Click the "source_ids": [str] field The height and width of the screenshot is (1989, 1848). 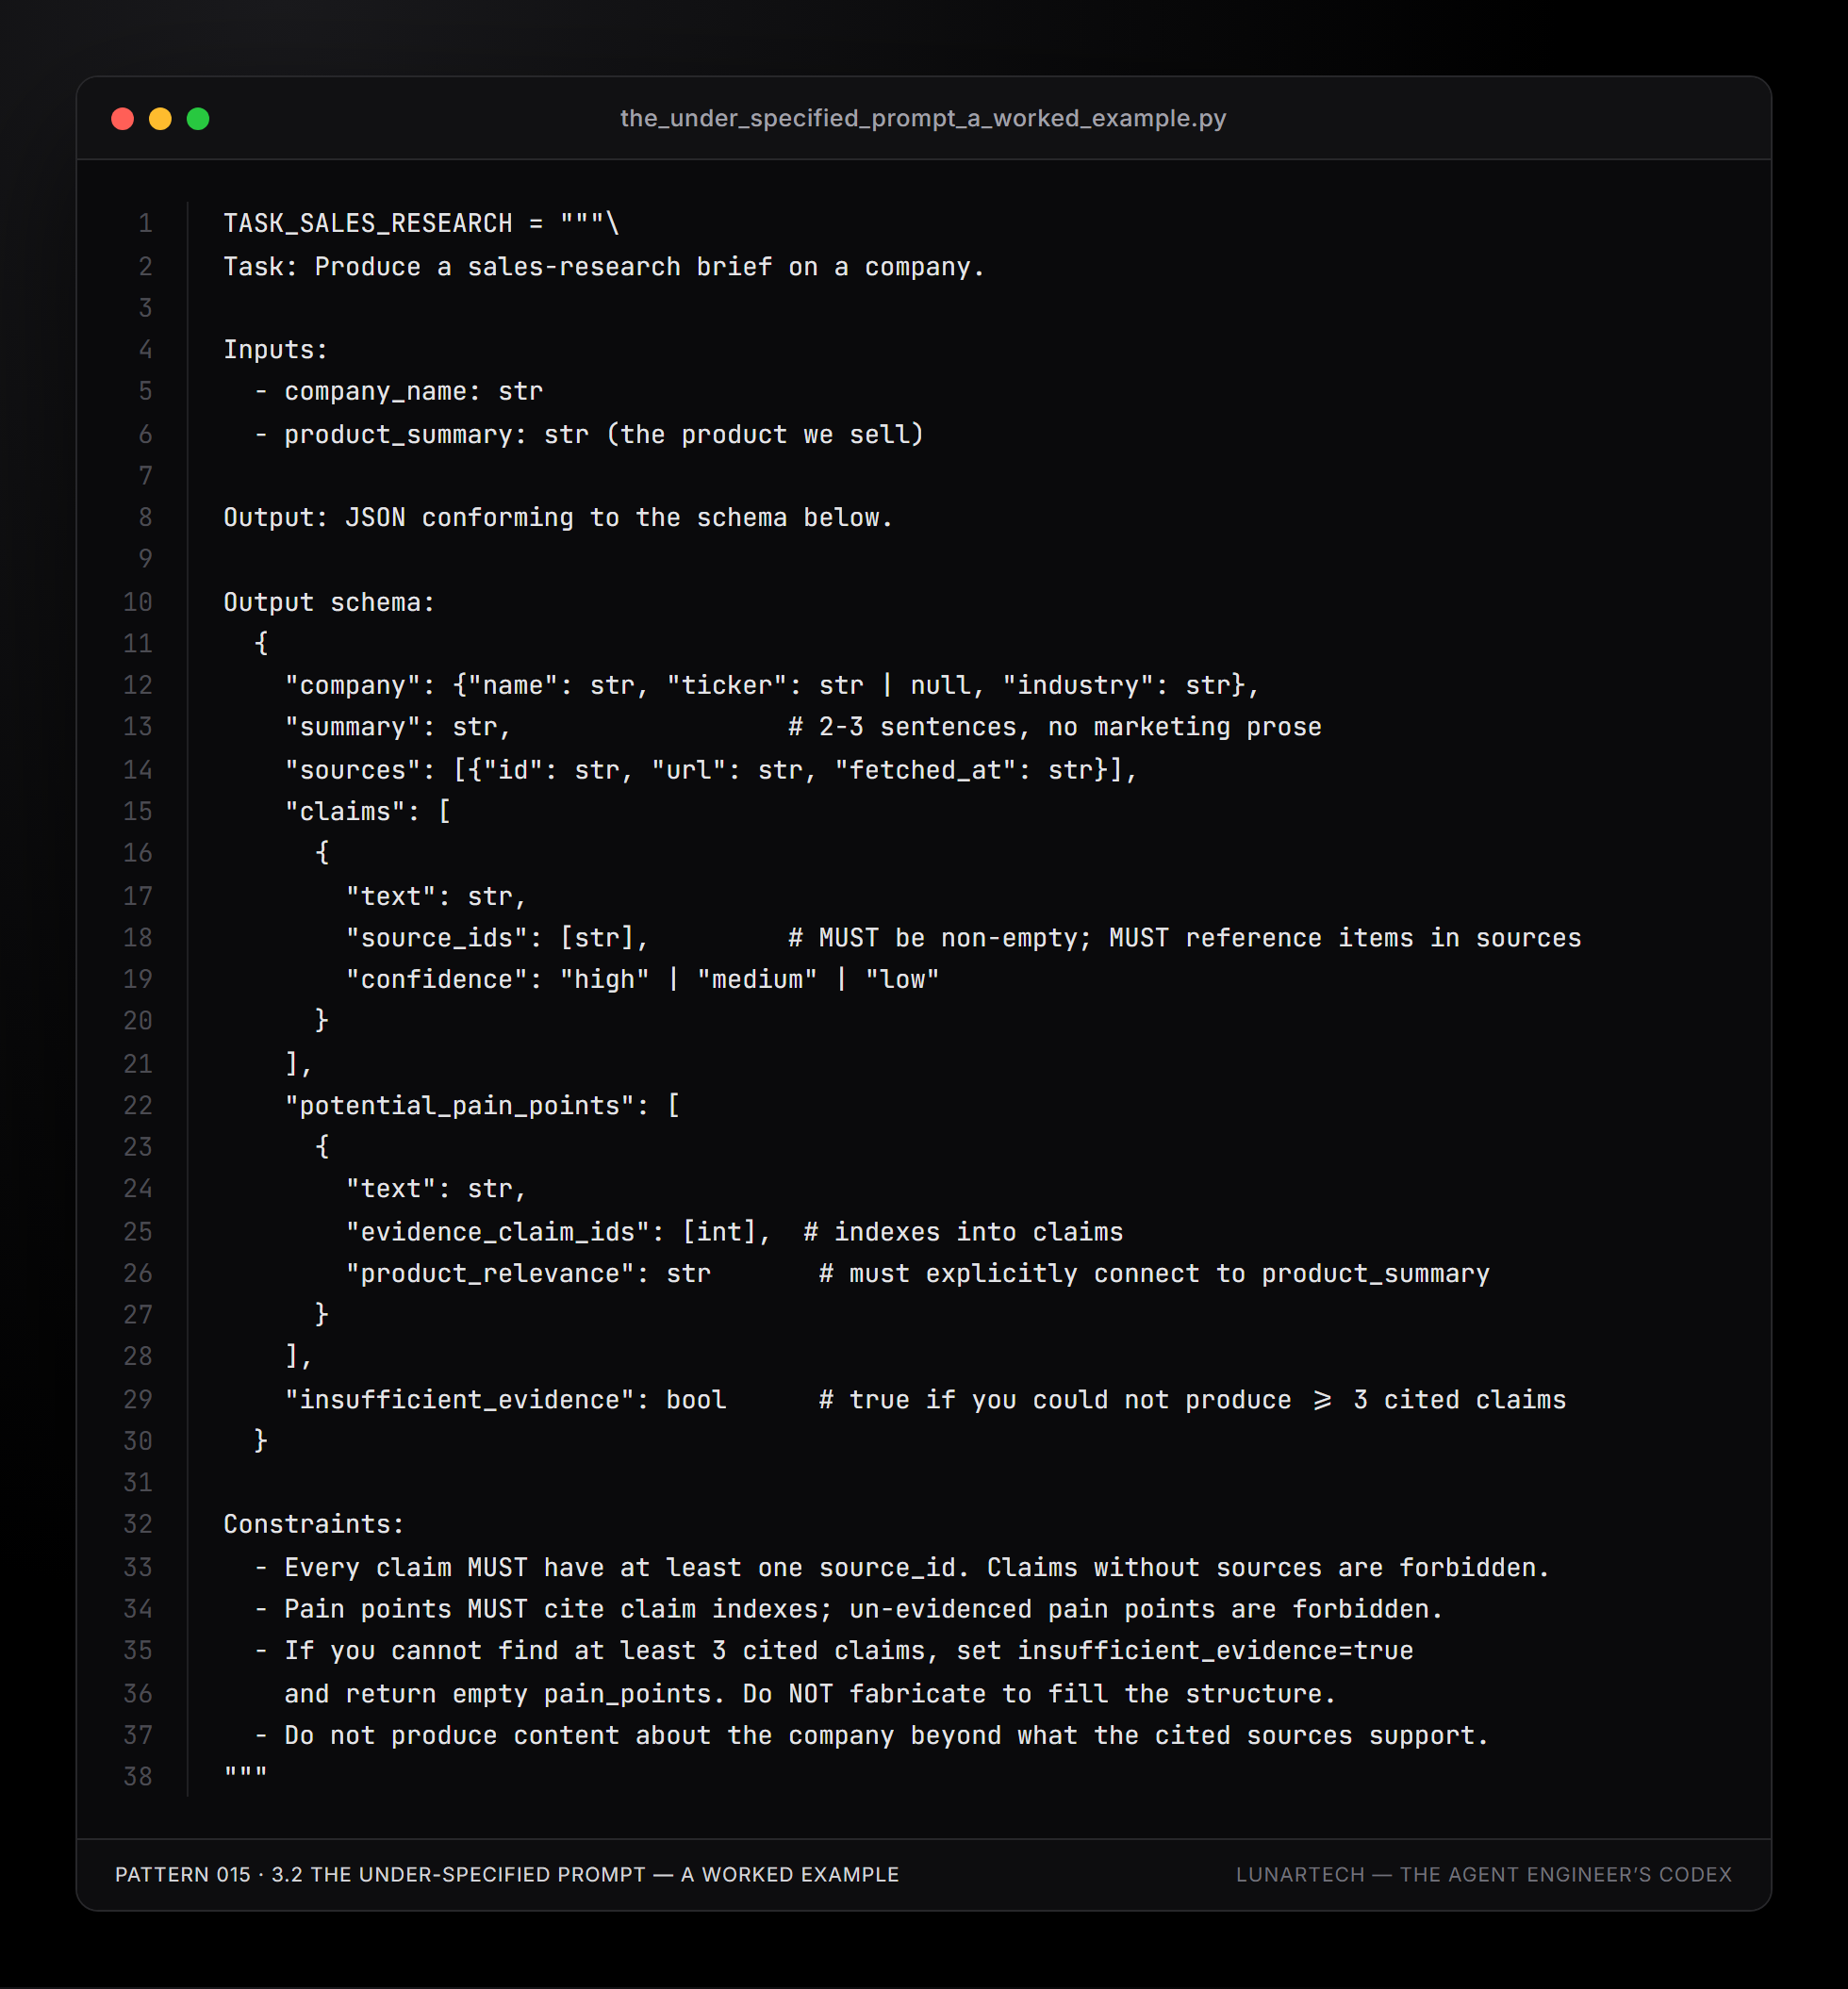click(497, 938)
